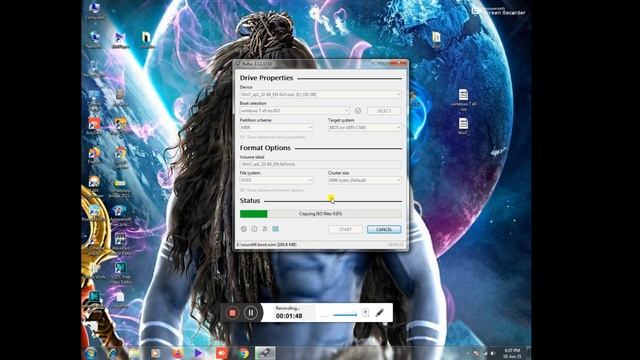The height and width of the screenshot is (360, 640).
Task: Select the Firefox desktop shortcut
Action: coord(94,156)
